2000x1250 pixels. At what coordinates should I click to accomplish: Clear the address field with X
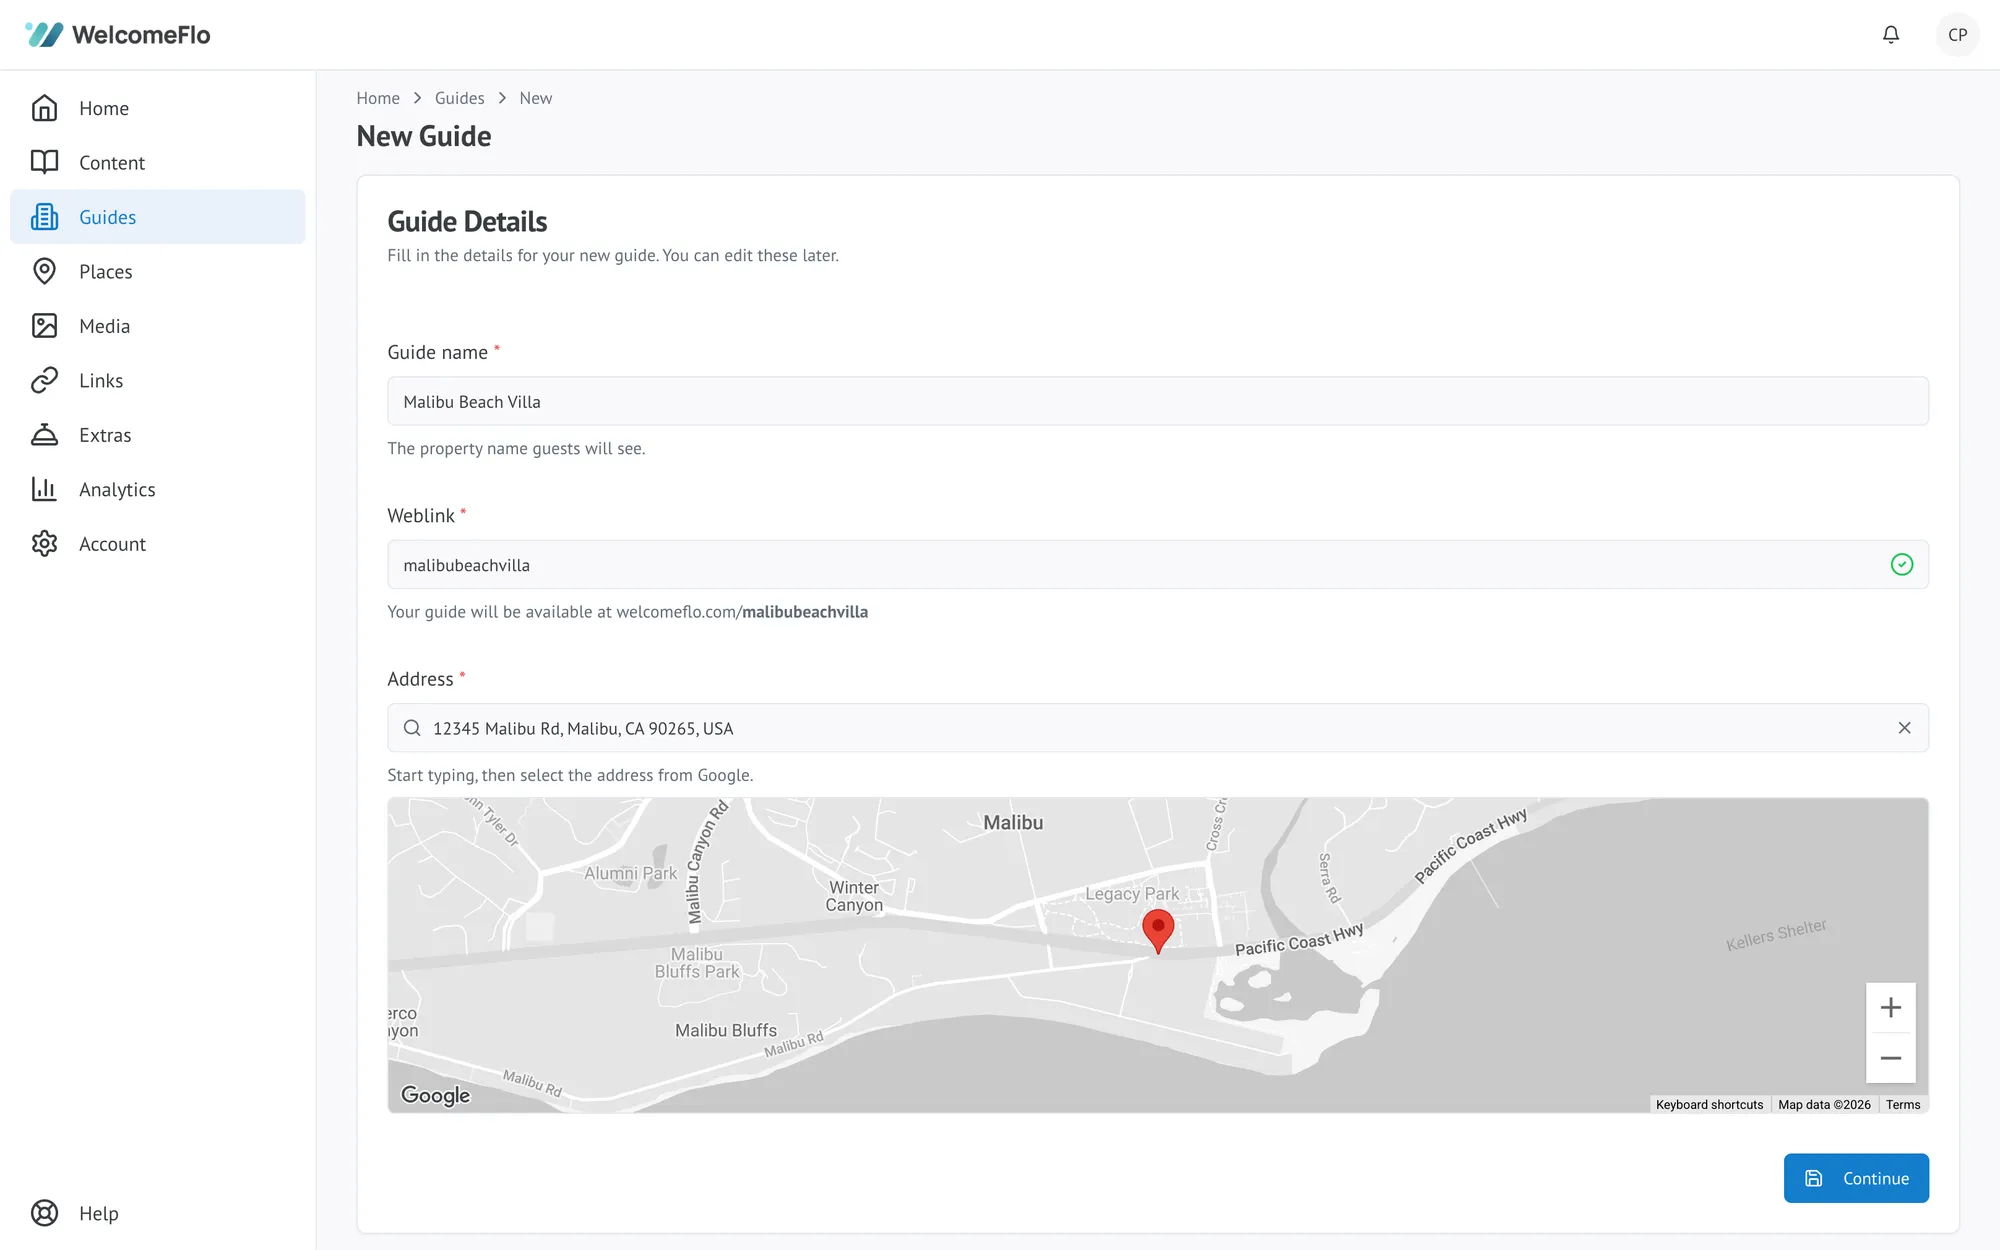pyautogui.click(x=1904, y=728)
